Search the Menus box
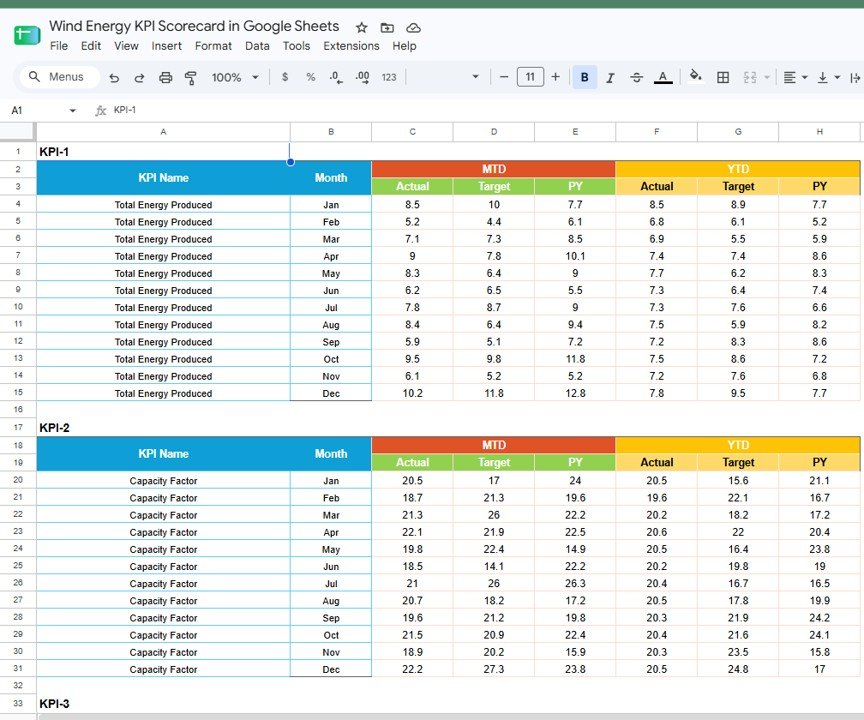 click(x=60, y=77)
